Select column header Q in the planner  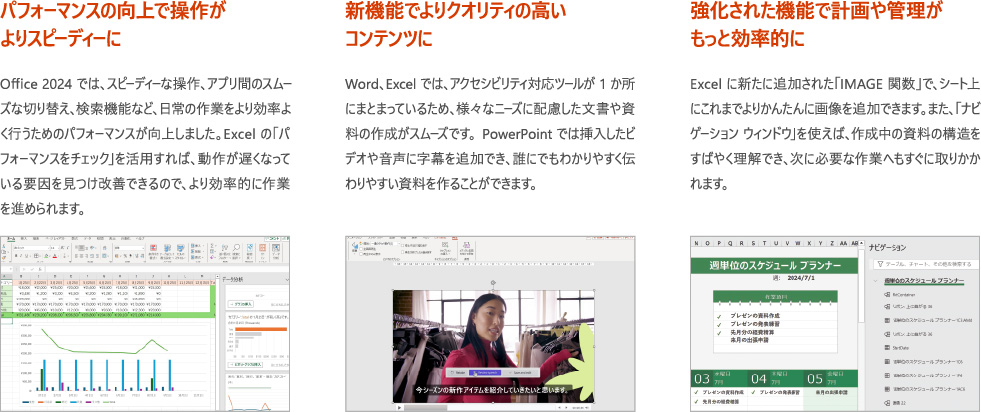tap(730, 243)
